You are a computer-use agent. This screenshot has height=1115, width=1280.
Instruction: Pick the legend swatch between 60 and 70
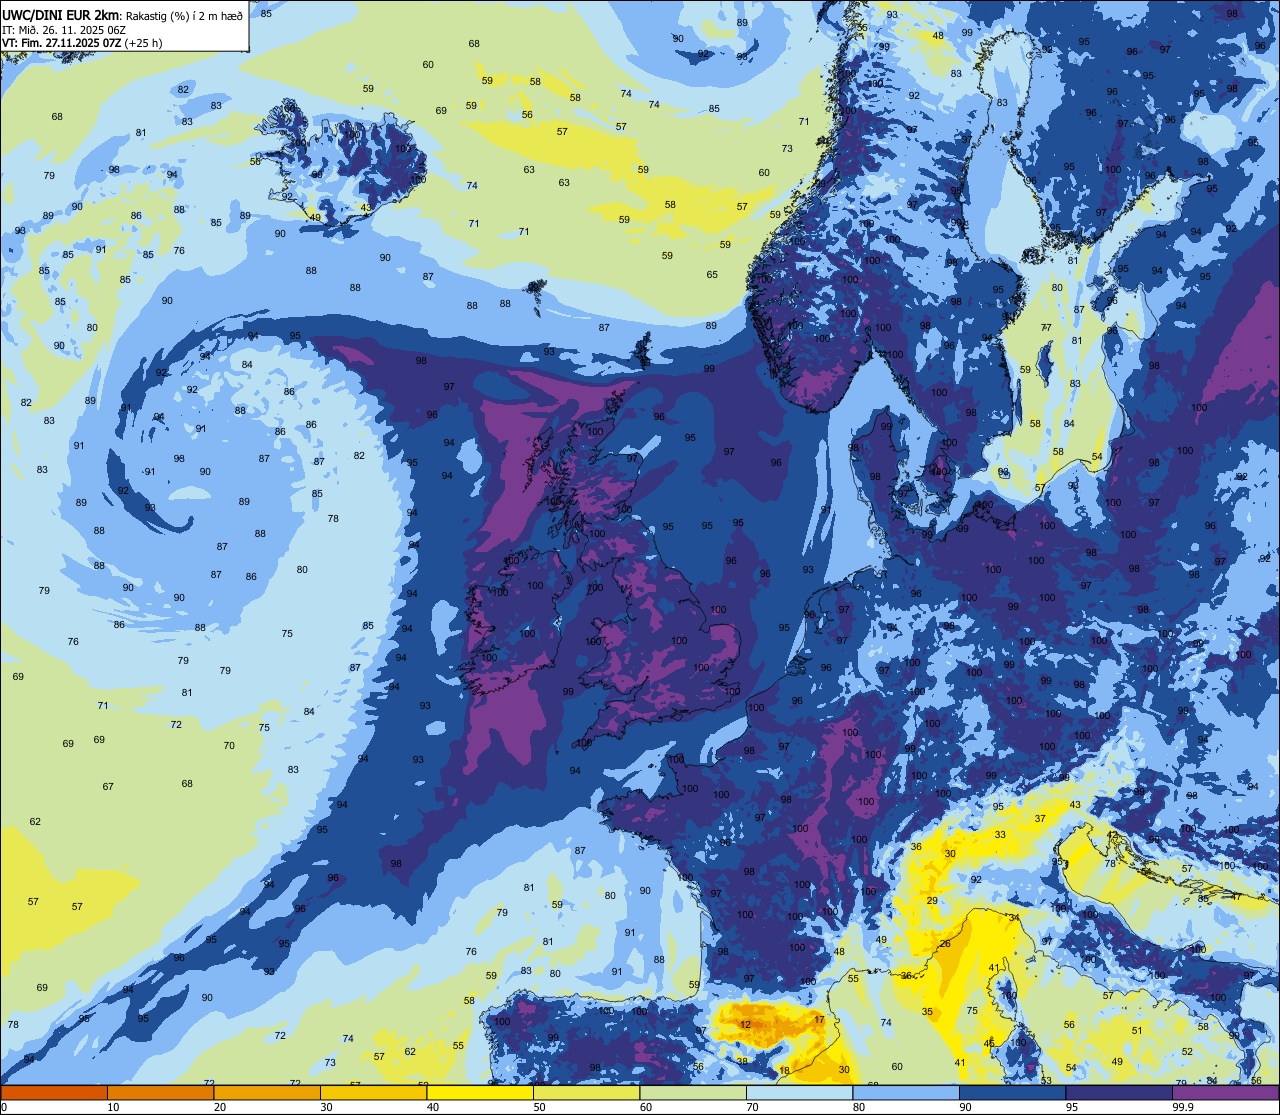693,1092
